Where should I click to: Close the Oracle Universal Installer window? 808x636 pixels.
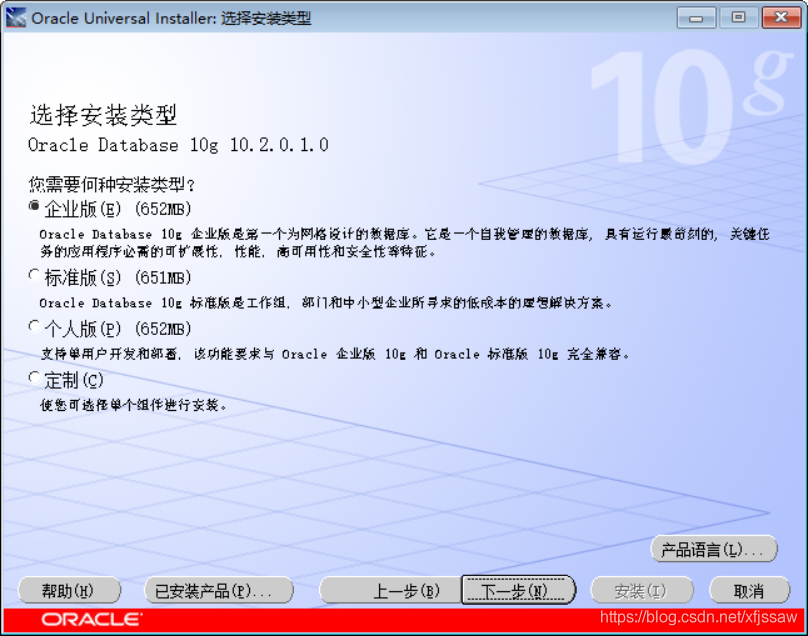(x=781, y=18)
